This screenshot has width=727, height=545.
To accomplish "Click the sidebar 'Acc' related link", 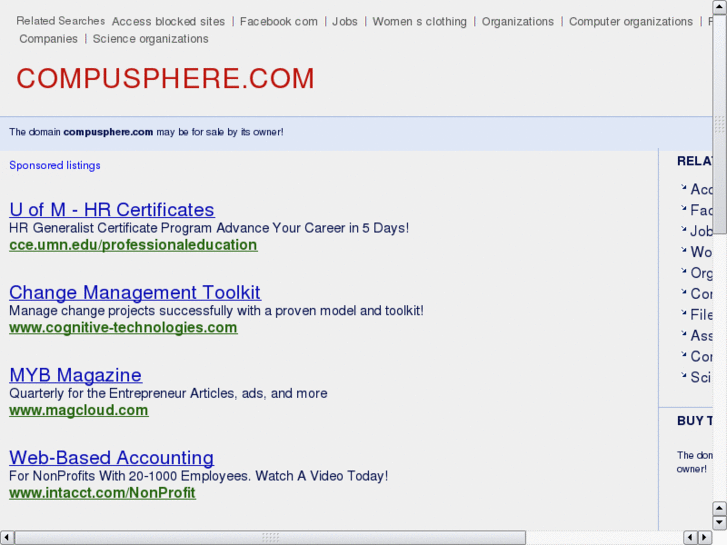I will click(701, 189).
